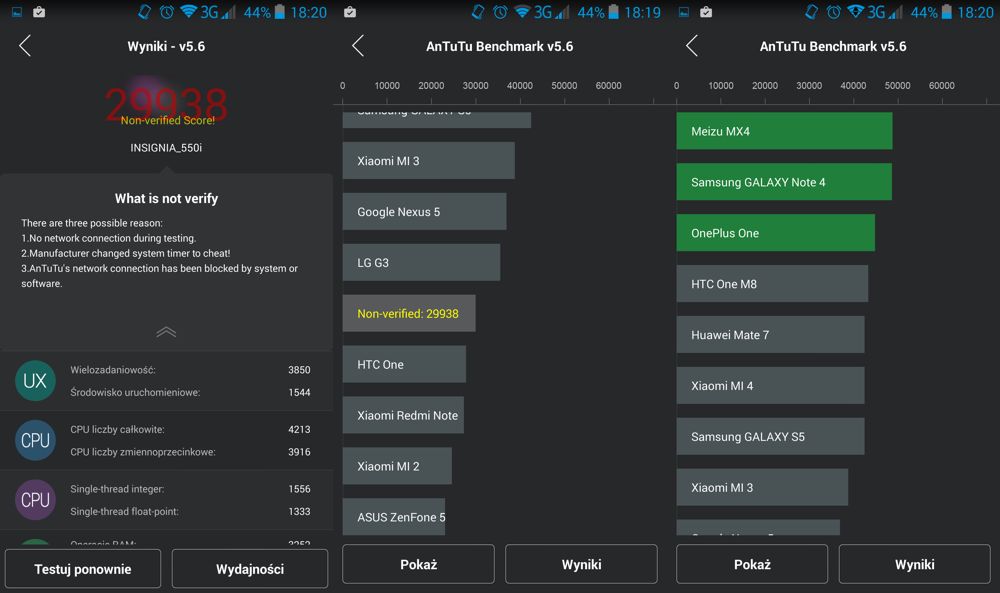Collapse the 'What is not verify' panel

[x=166, y=332]
